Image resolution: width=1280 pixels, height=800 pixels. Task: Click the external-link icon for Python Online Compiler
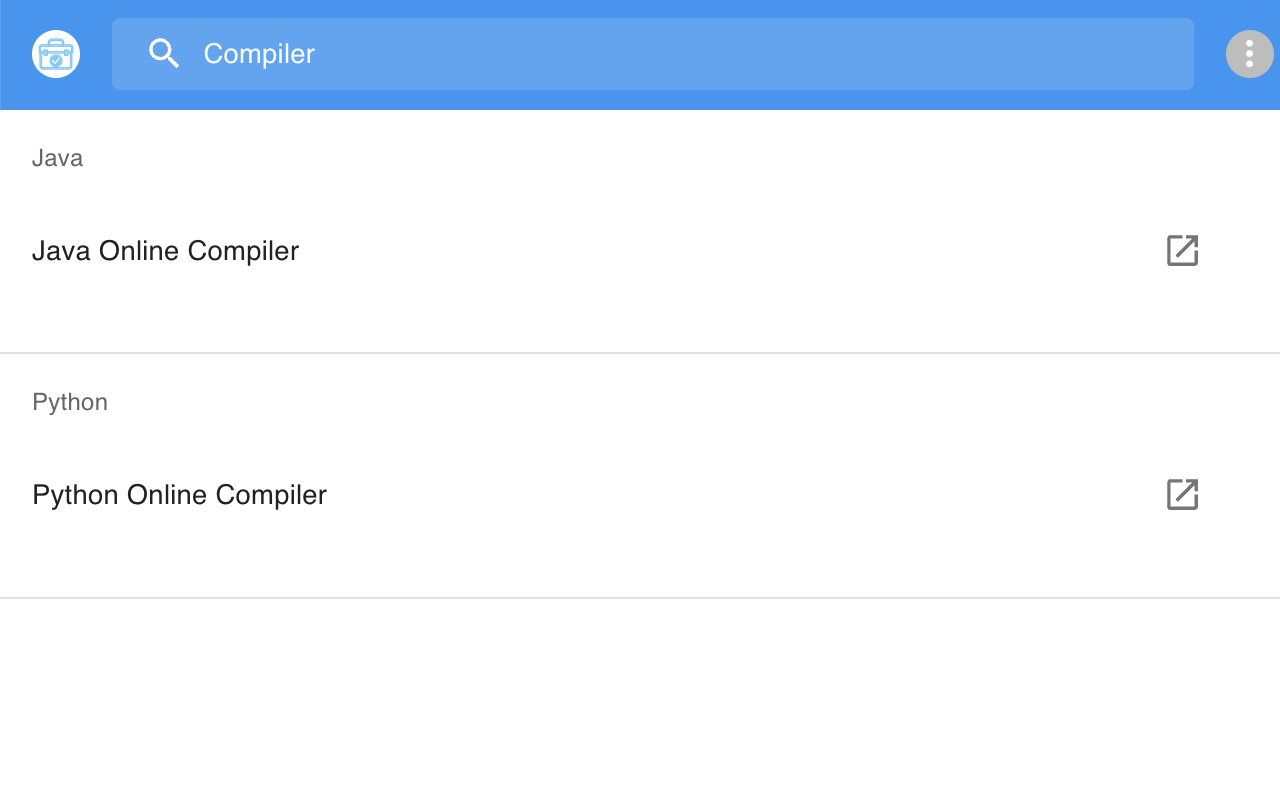point(1182,494)
